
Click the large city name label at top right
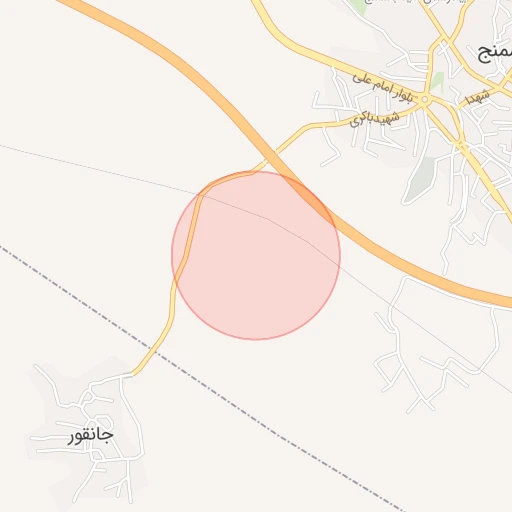tap(495, 53)
